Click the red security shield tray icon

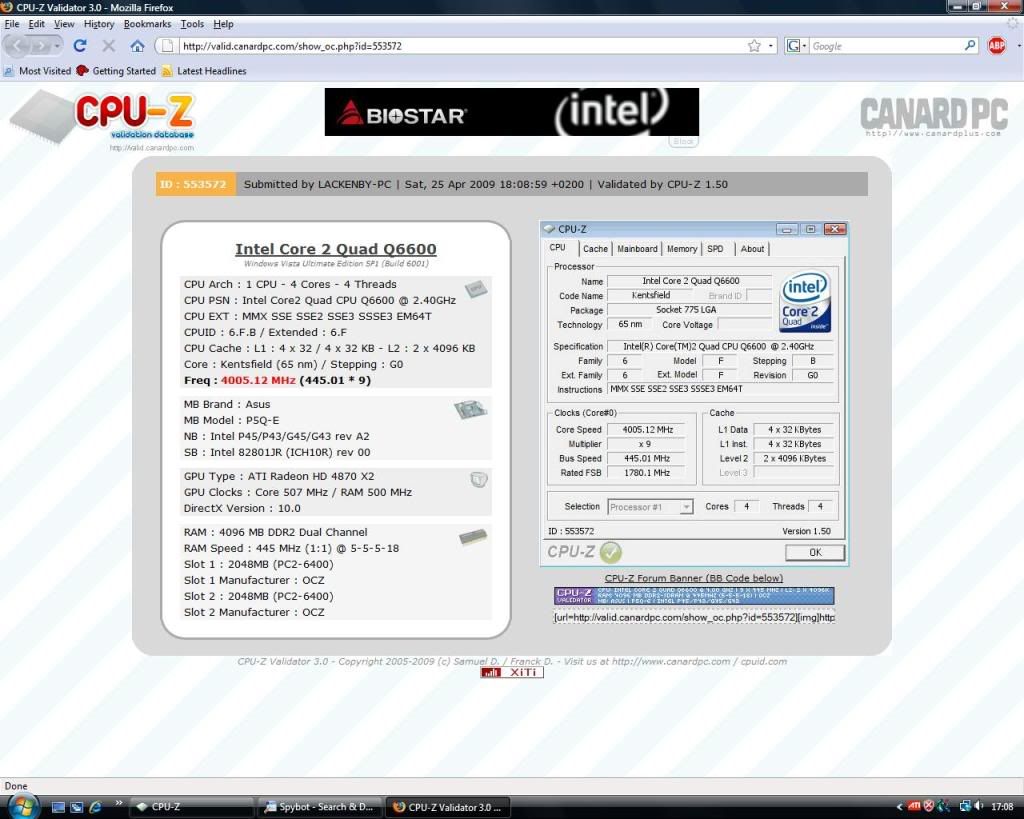(x=928, y=807)
